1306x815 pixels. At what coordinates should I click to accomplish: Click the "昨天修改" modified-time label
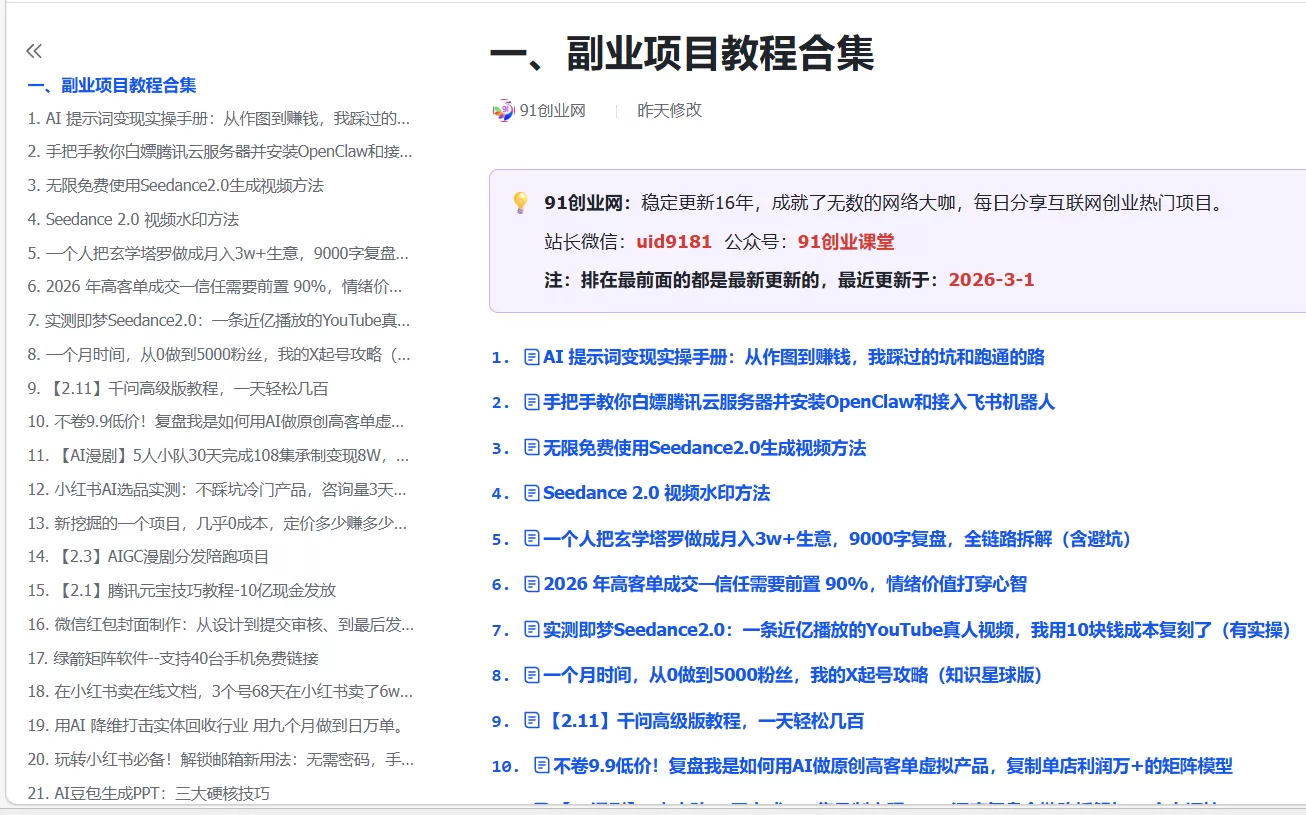(668, 110)
